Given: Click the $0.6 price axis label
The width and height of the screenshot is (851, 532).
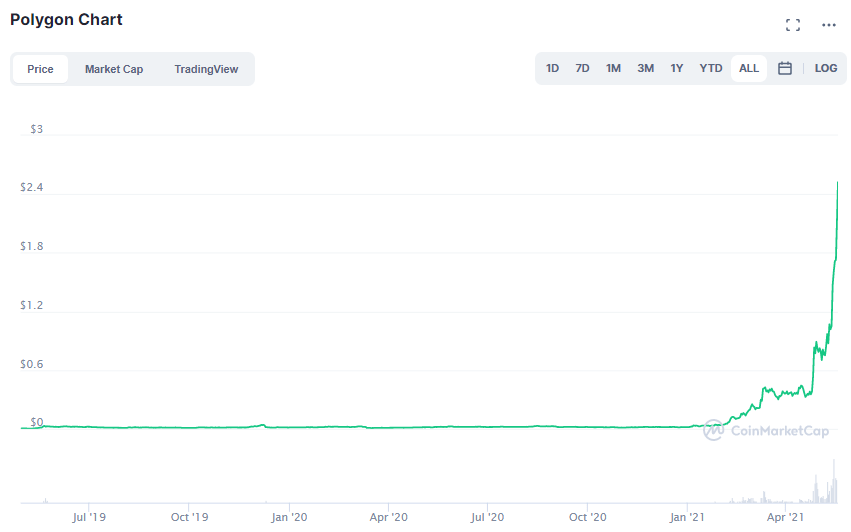Looking at the screenshot, I should [31, 364].
